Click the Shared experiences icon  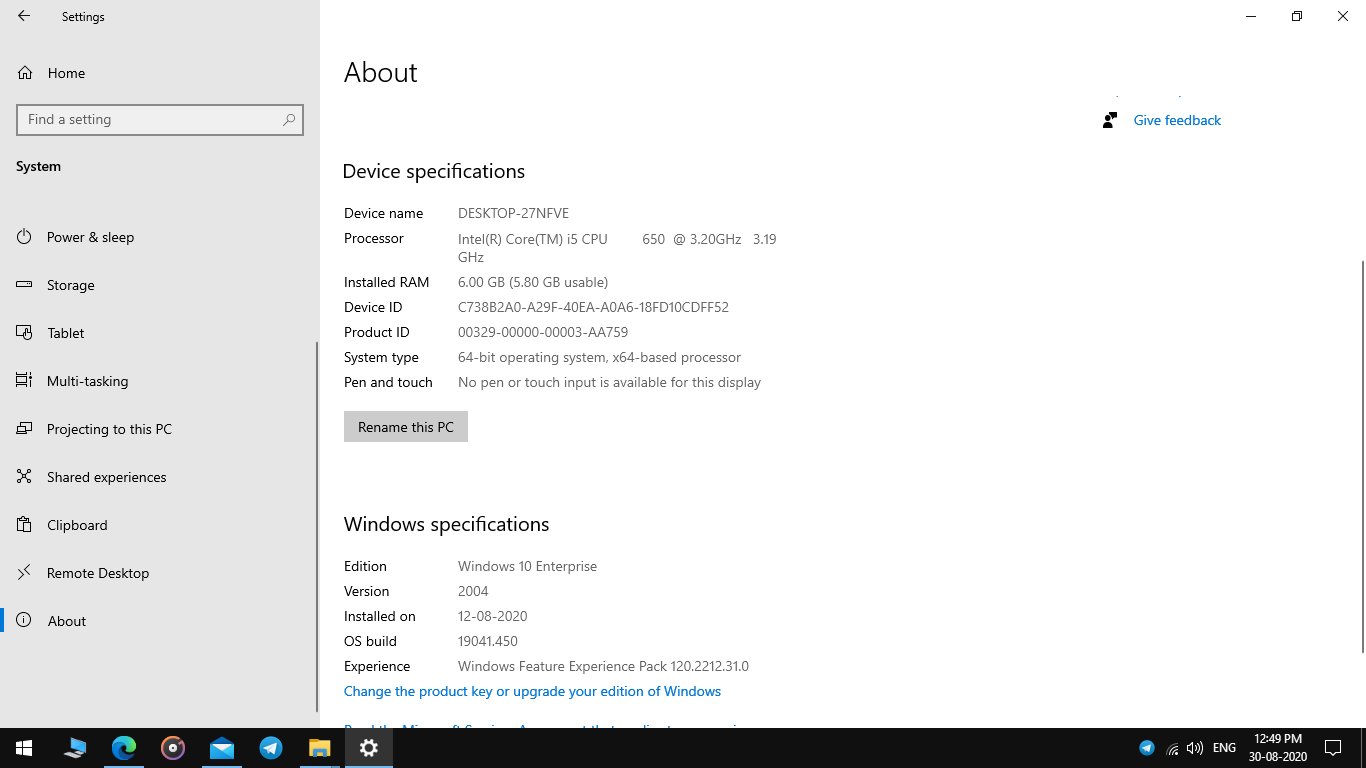tap(24, 477)
